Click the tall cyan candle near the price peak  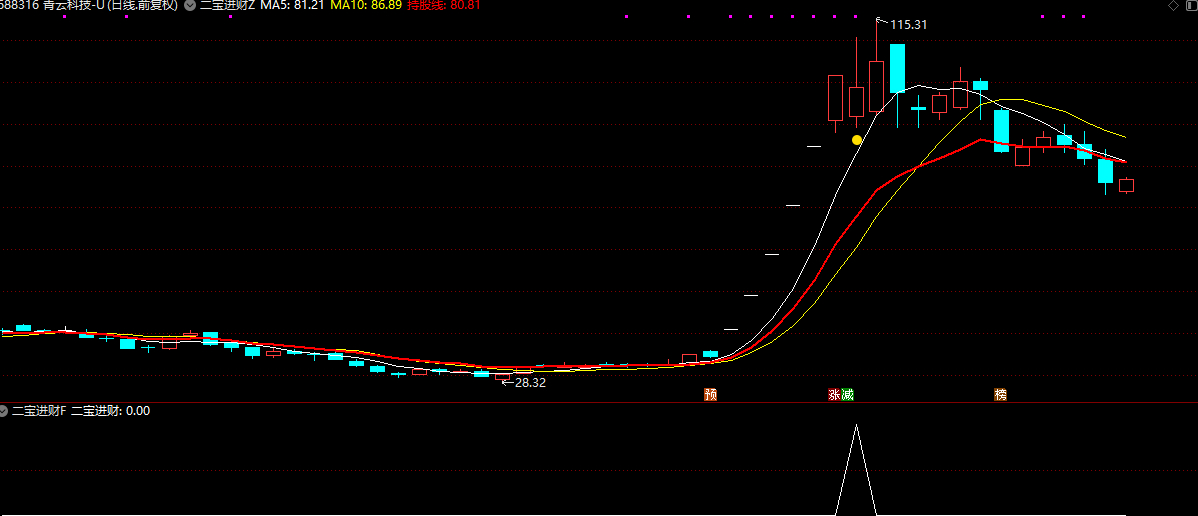coord(897,68)
